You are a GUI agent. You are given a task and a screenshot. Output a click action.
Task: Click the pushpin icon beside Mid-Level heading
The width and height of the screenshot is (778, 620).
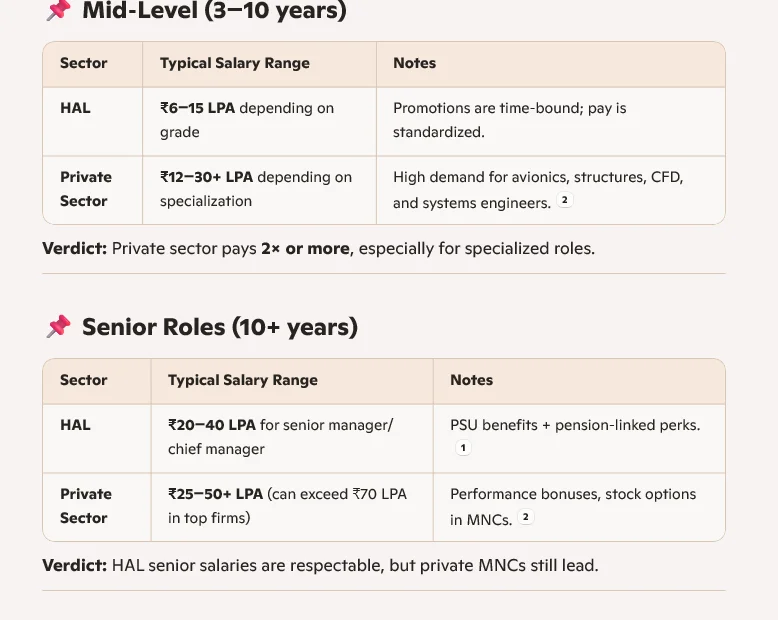(x=58, y=11)
